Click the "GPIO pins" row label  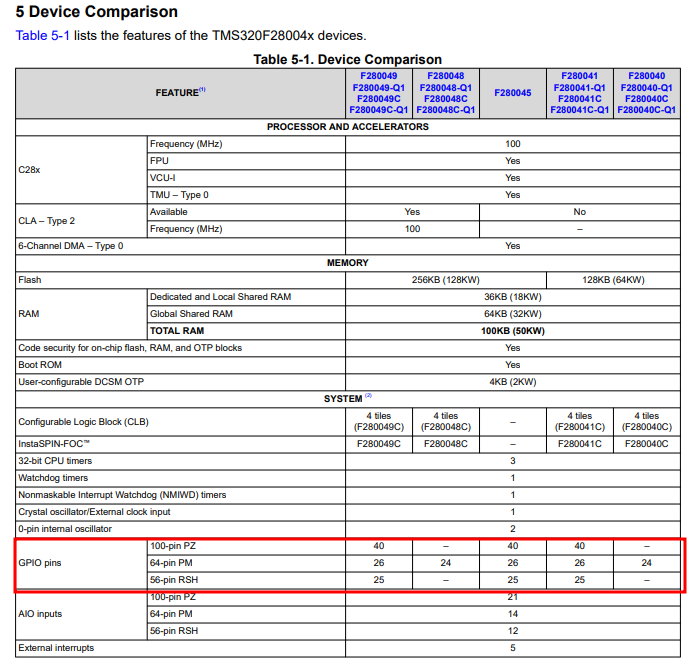[42, 564]
